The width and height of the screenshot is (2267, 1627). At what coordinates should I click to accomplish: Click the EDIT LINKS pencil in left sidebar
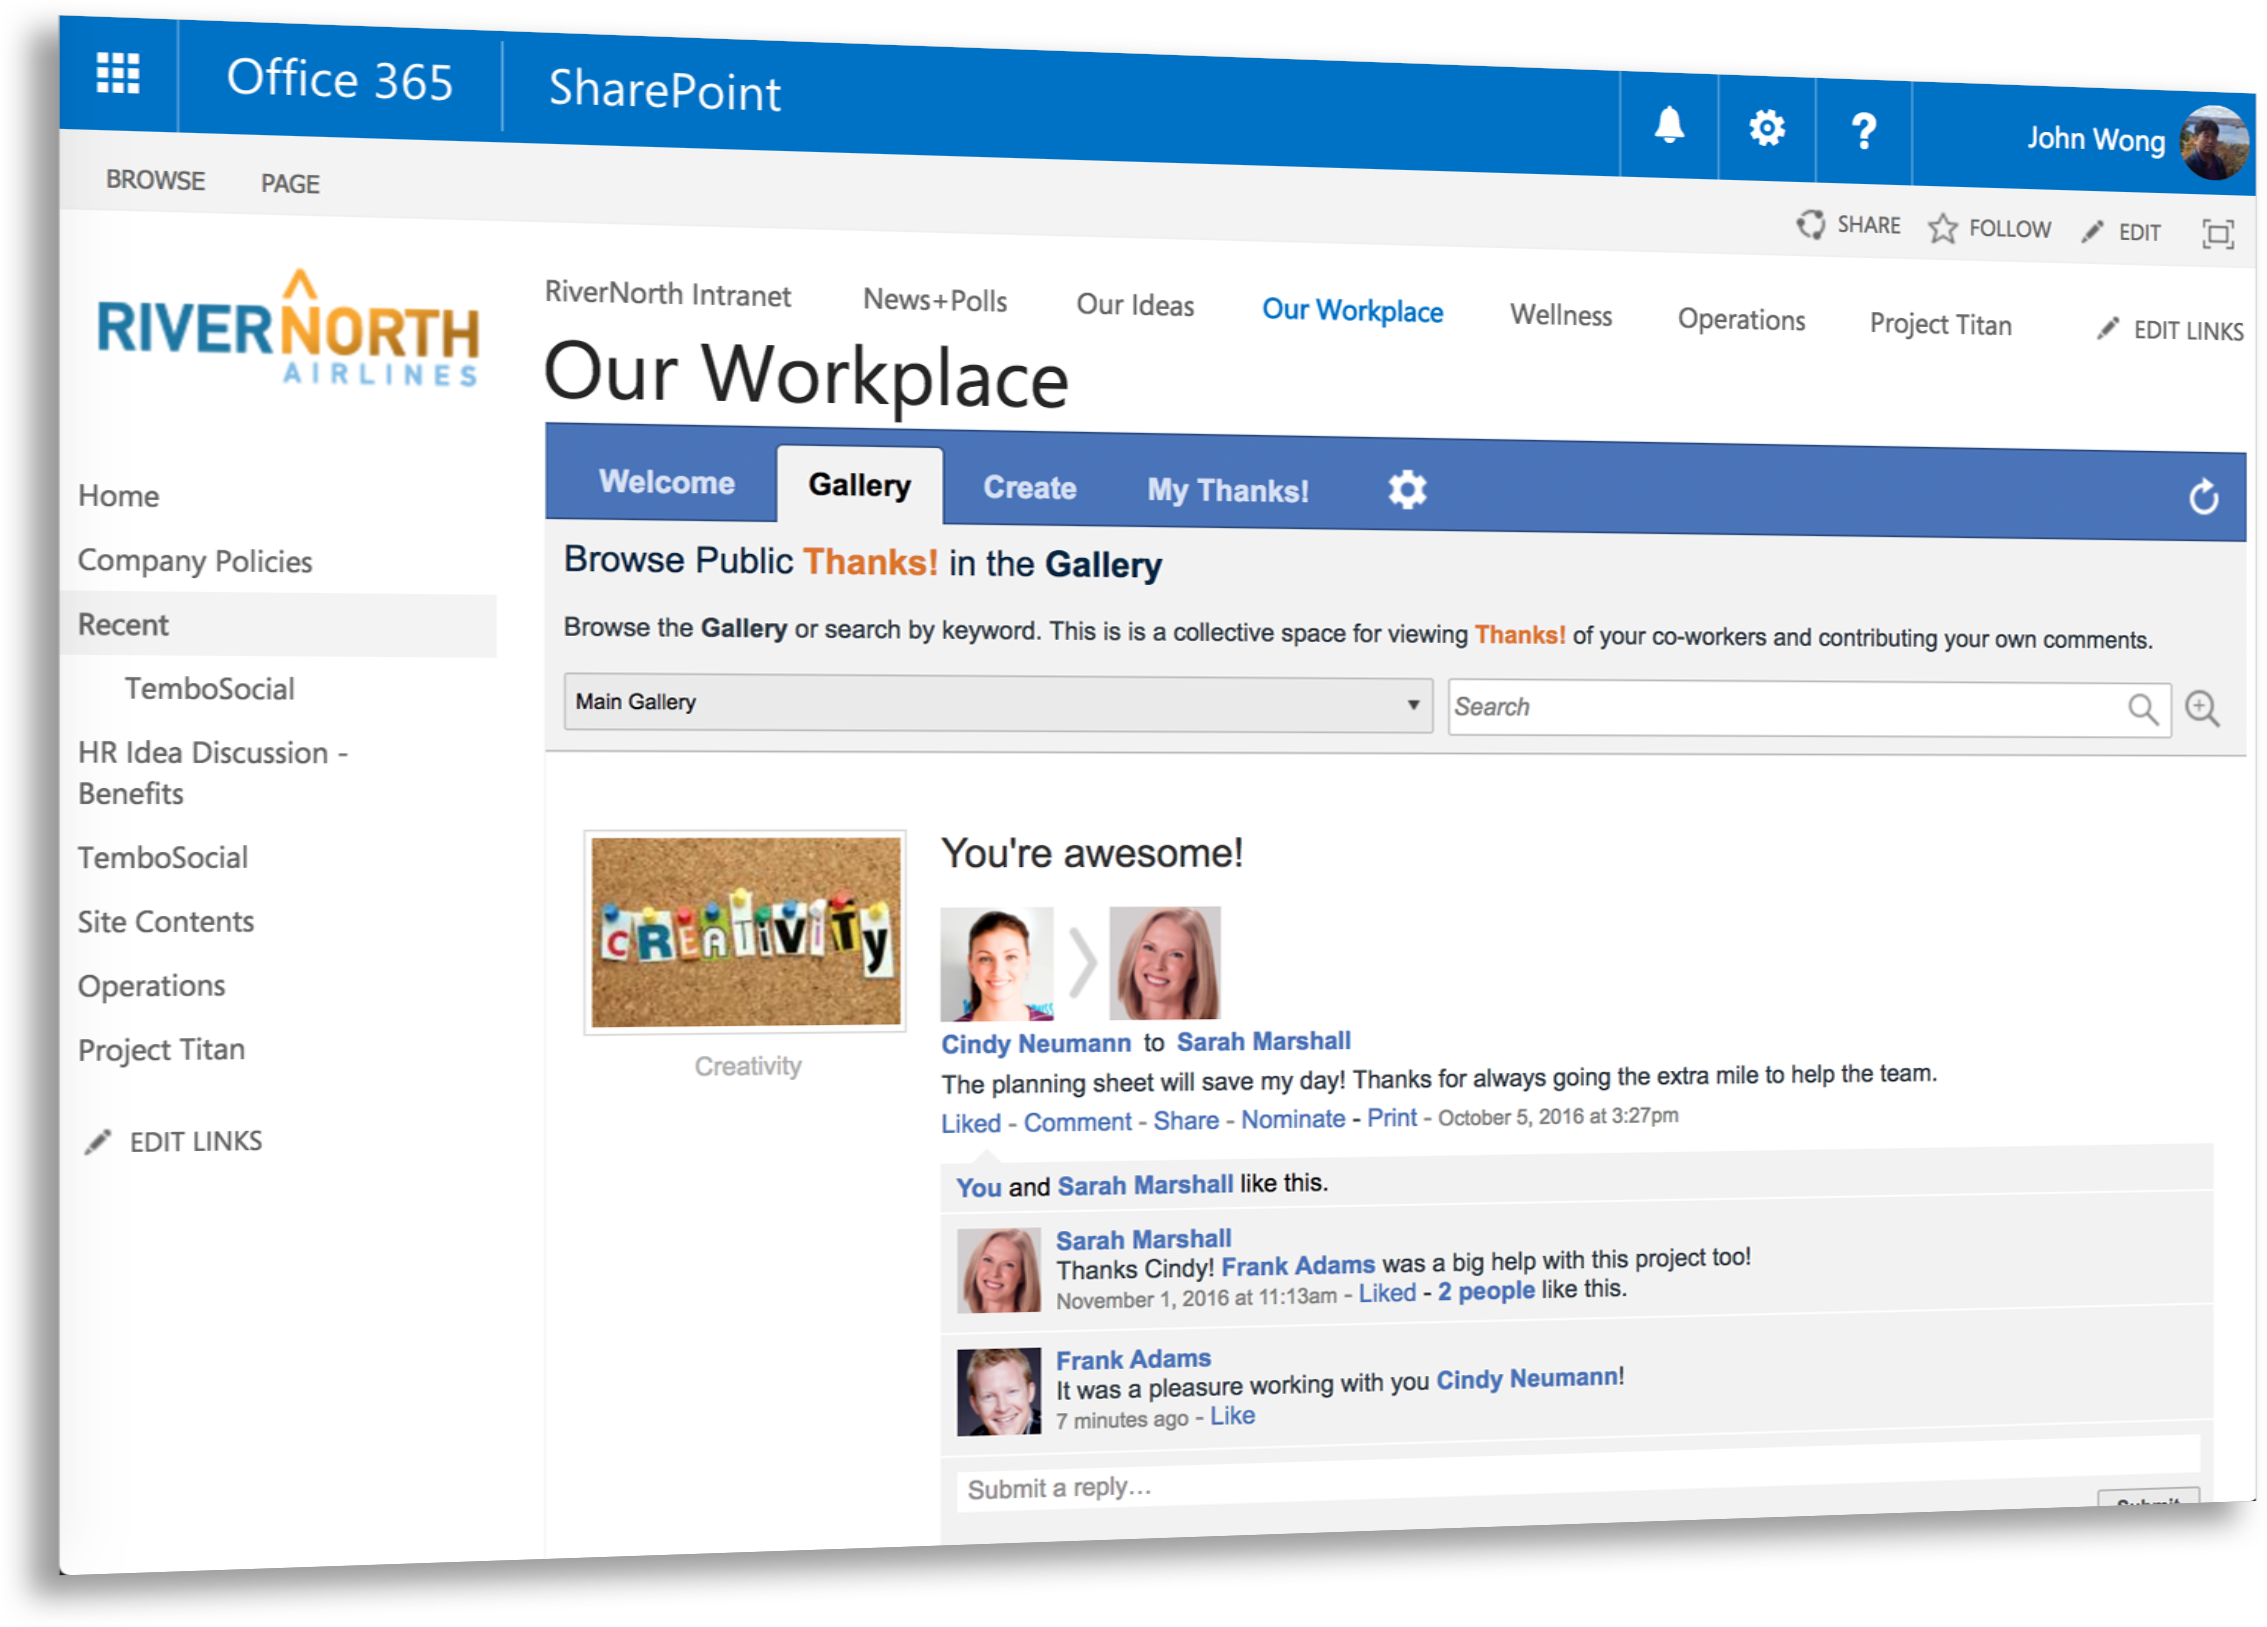(x=97, y=1142)
